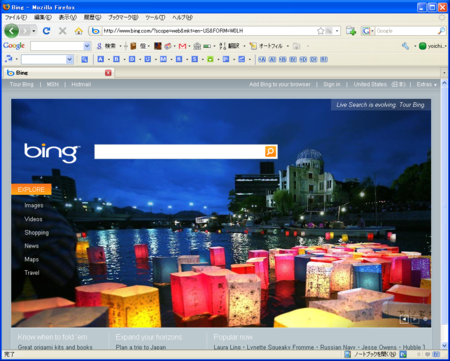Reload the current page
Image resolution: width=450 pixels, height=361 pixels.
tap(46, 31)
